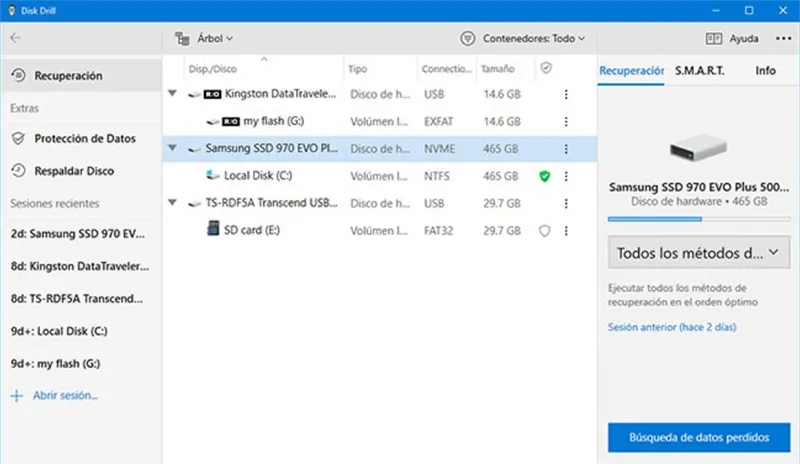Click the SD card icon in the E: row
Image resolution: width=800 pixels, height=464 pixels.
213,228
